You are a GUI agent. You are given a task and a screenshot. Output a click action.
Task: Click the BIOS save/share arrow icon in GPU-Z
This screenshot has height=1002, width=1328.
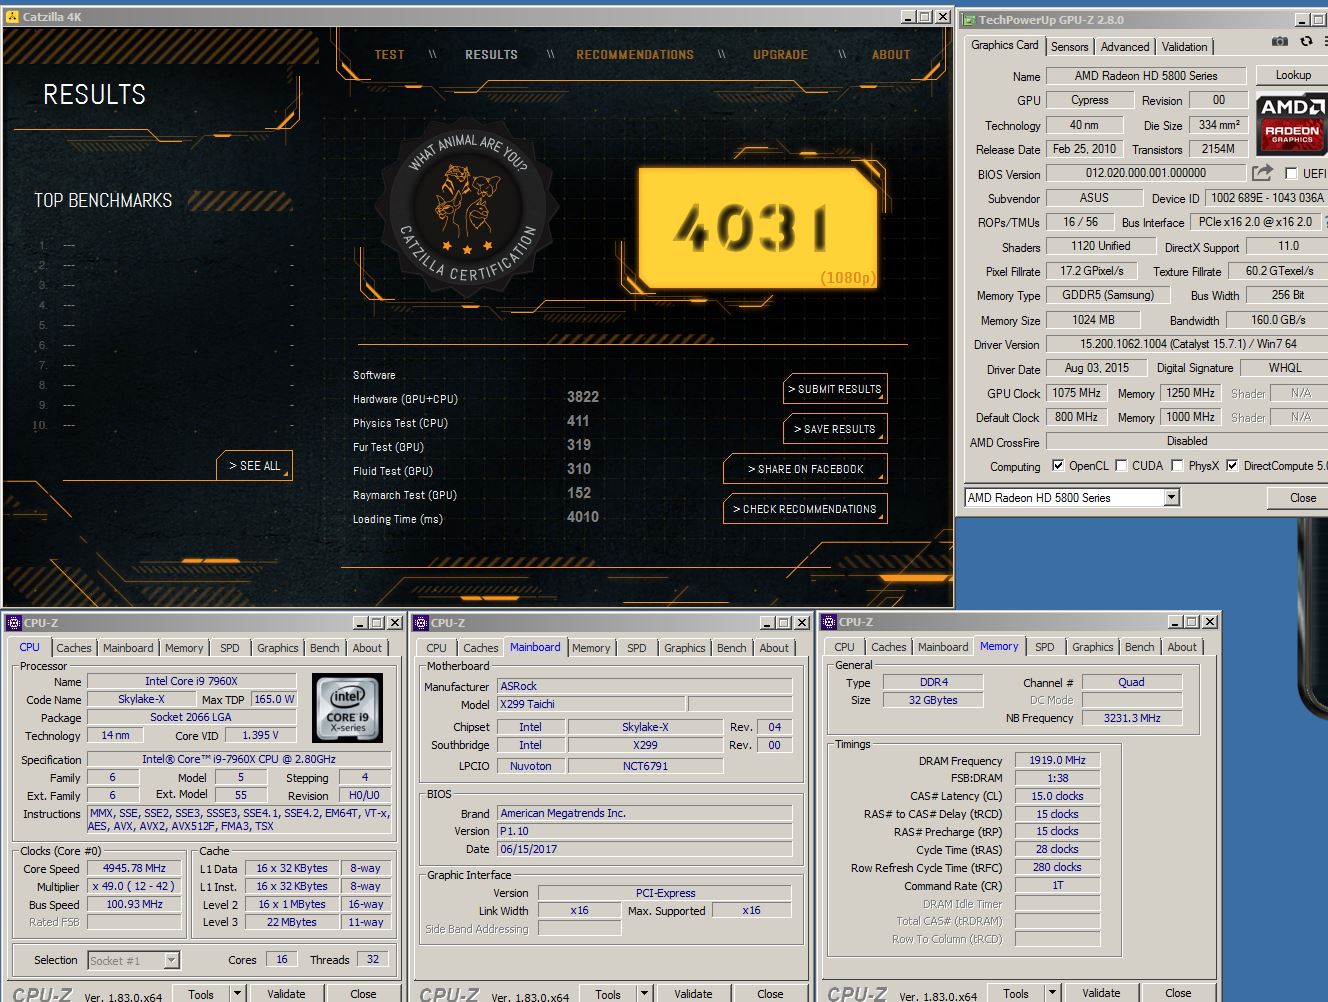click(x=1262, y=172)
